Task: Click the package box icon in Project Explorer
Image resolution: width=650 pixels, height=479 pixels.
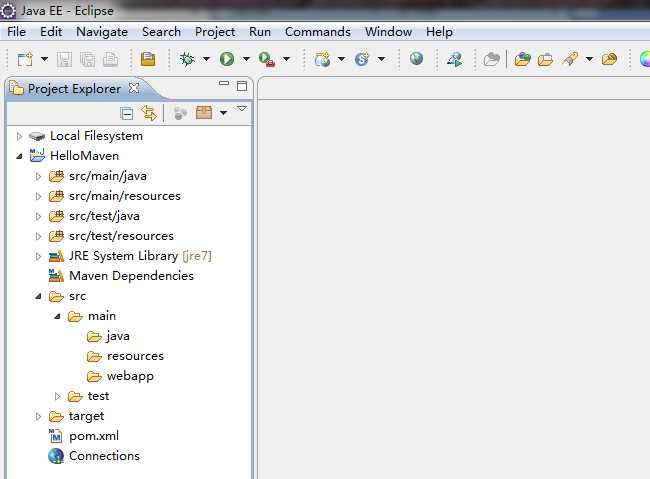Action: pyautogui.click(x=204, y=112)
